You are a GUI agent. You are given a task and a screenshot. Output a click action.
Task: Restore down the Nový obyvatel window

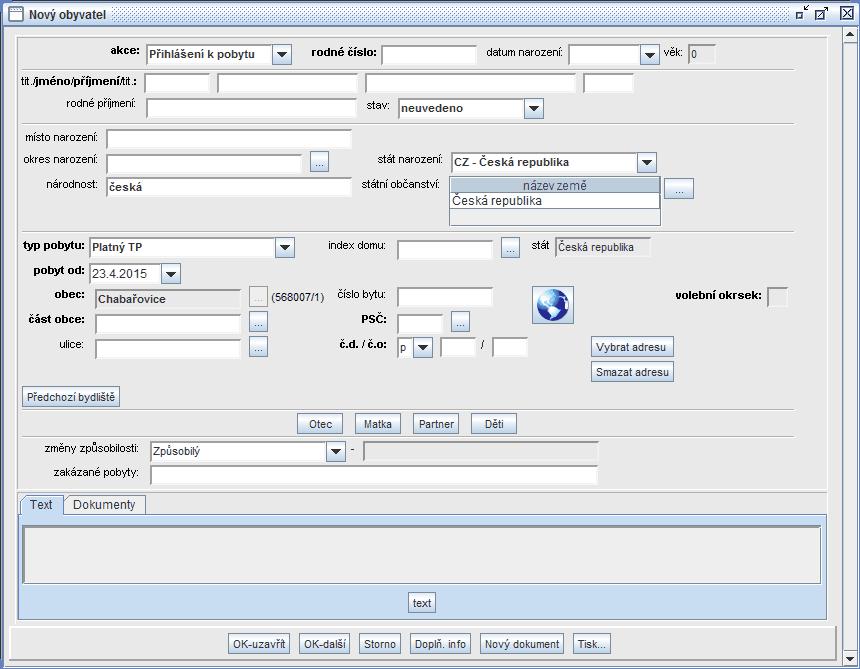pos(802,13)
